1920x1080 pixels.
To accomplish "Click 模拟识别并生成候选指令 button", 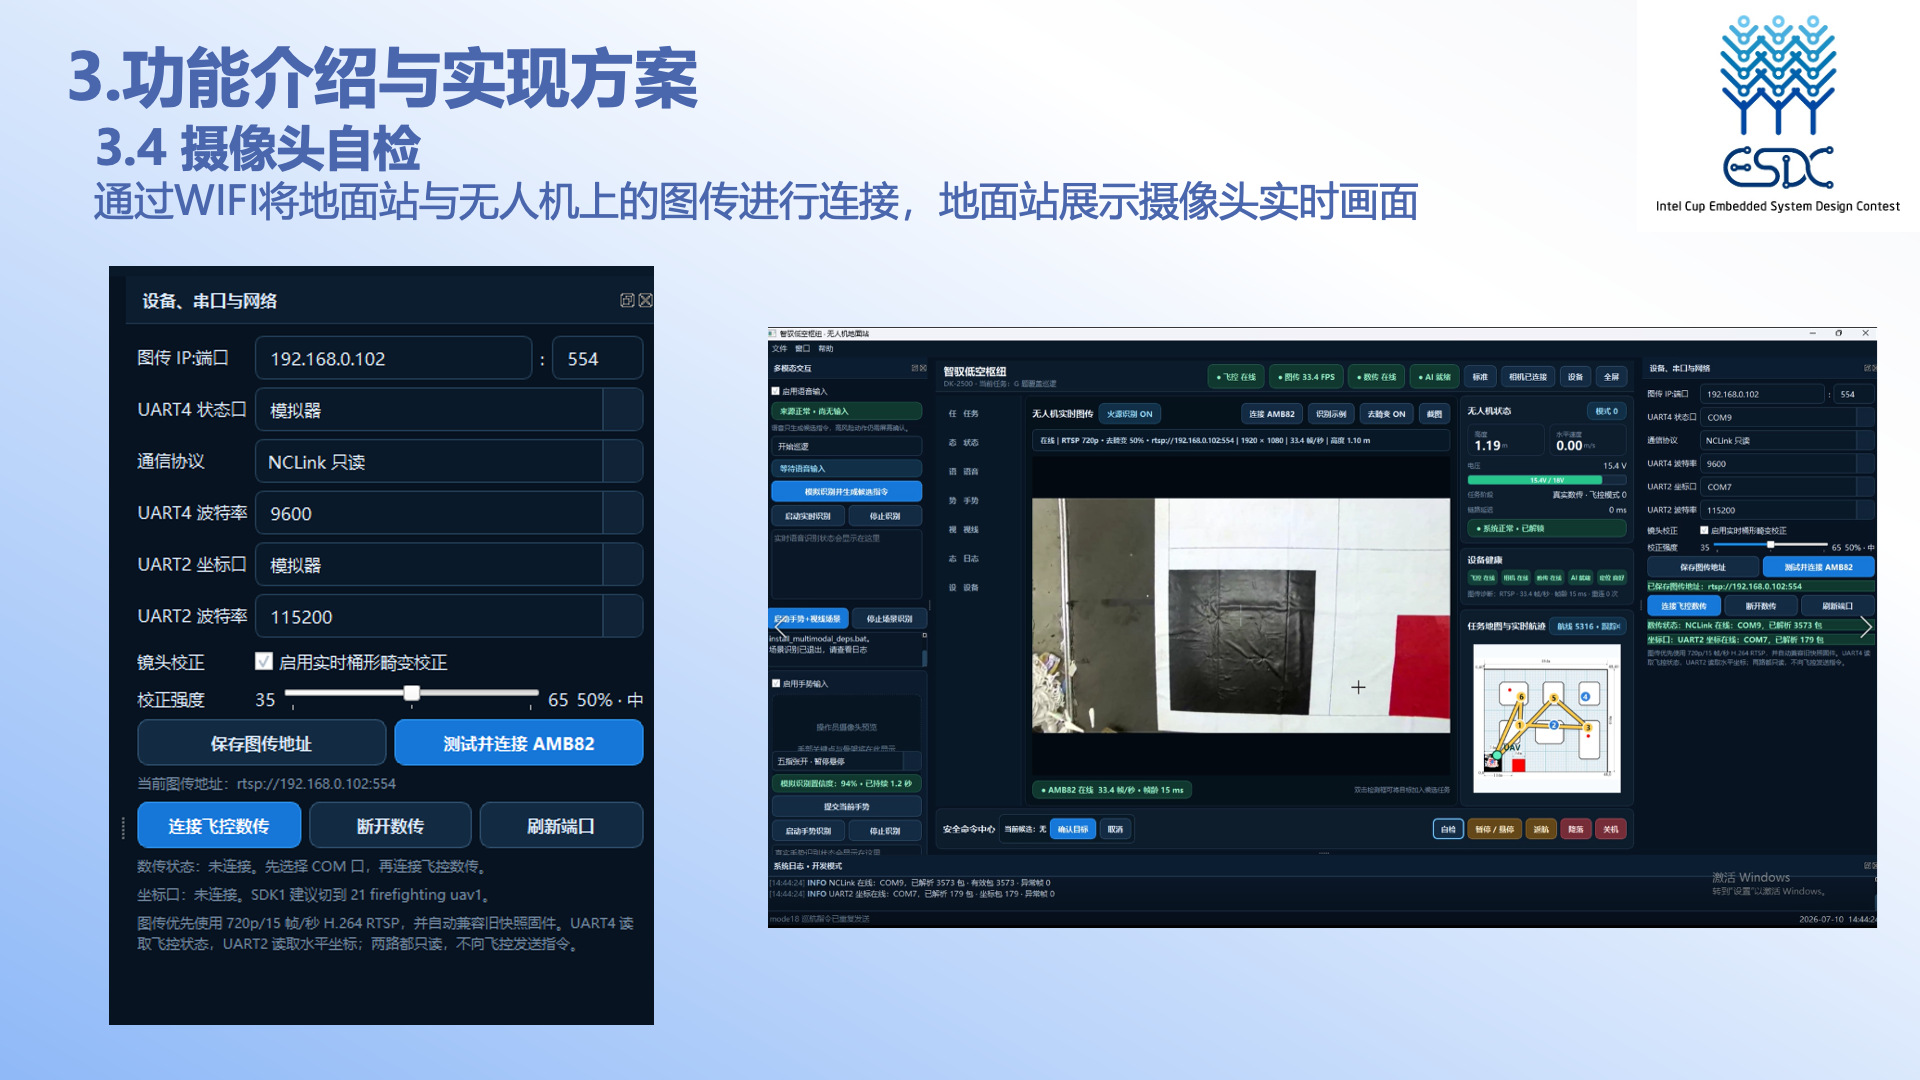I will (846, 491).
